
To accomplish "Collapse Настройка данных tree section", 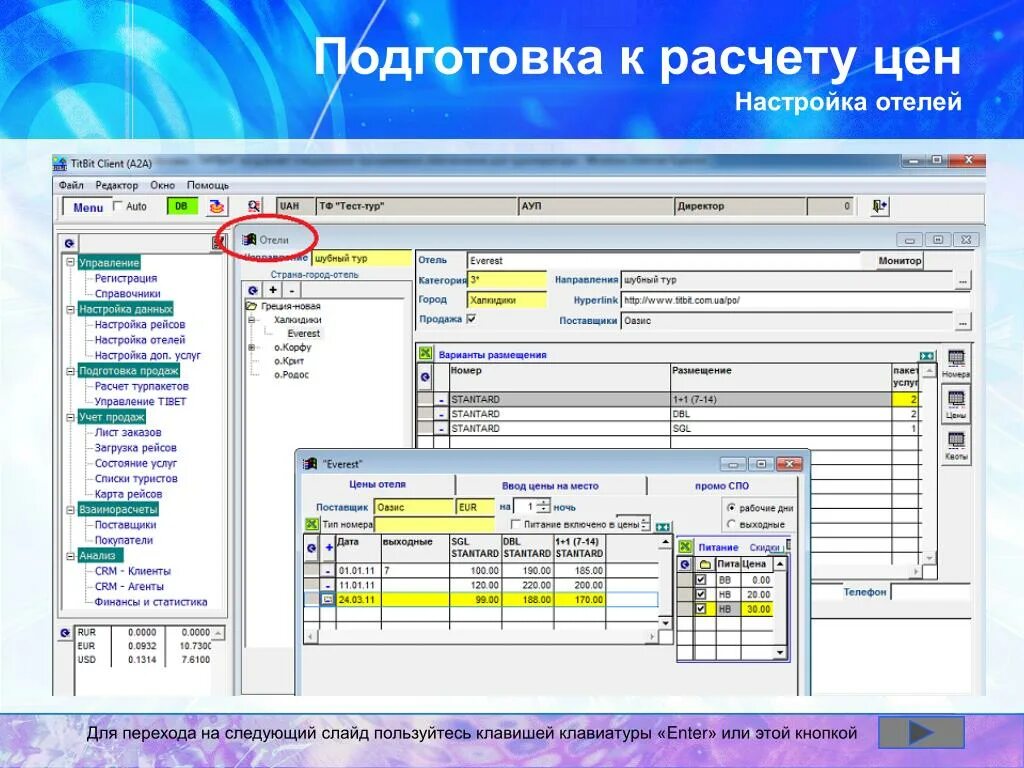I will tap(71, 309).
